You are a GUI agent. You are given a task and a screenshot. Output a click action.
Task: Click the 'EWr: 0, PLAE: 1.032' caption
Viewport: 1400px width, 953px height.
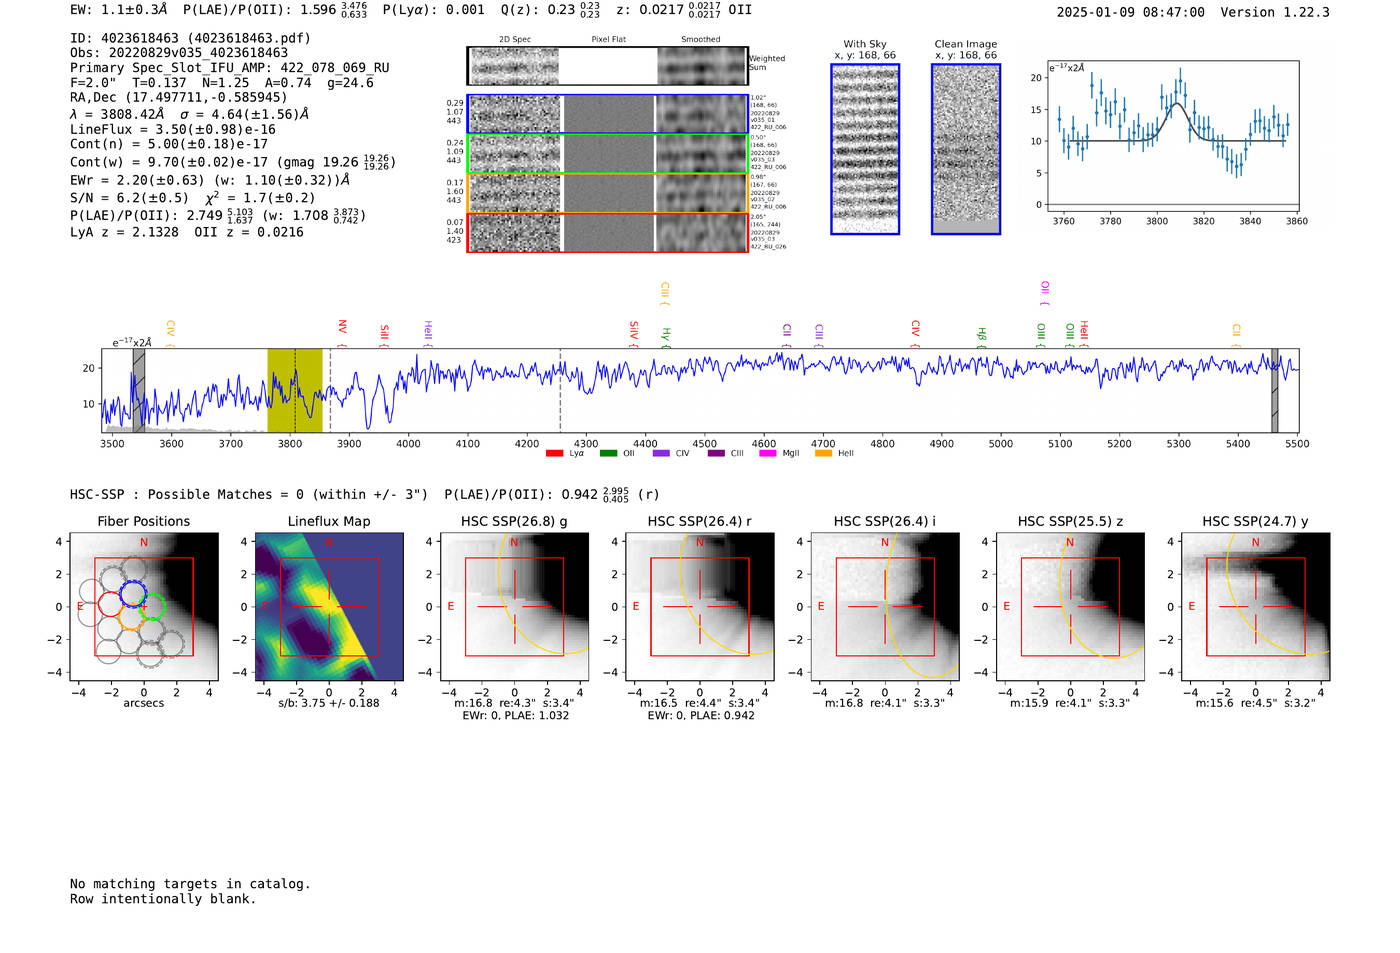tap(515, 715)
